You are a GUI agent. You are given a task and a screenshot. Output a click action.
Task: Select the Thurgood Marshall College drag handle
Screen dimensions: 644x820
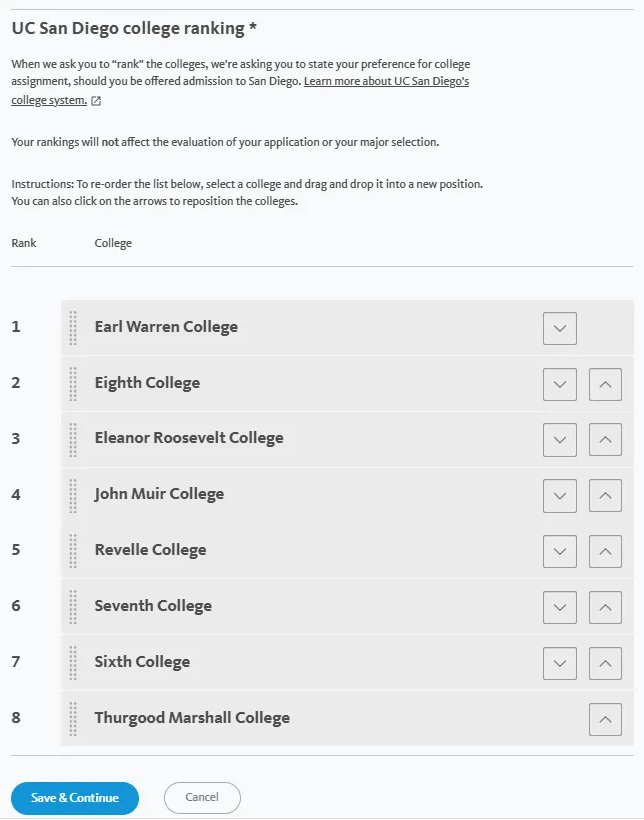click(73, 719)
